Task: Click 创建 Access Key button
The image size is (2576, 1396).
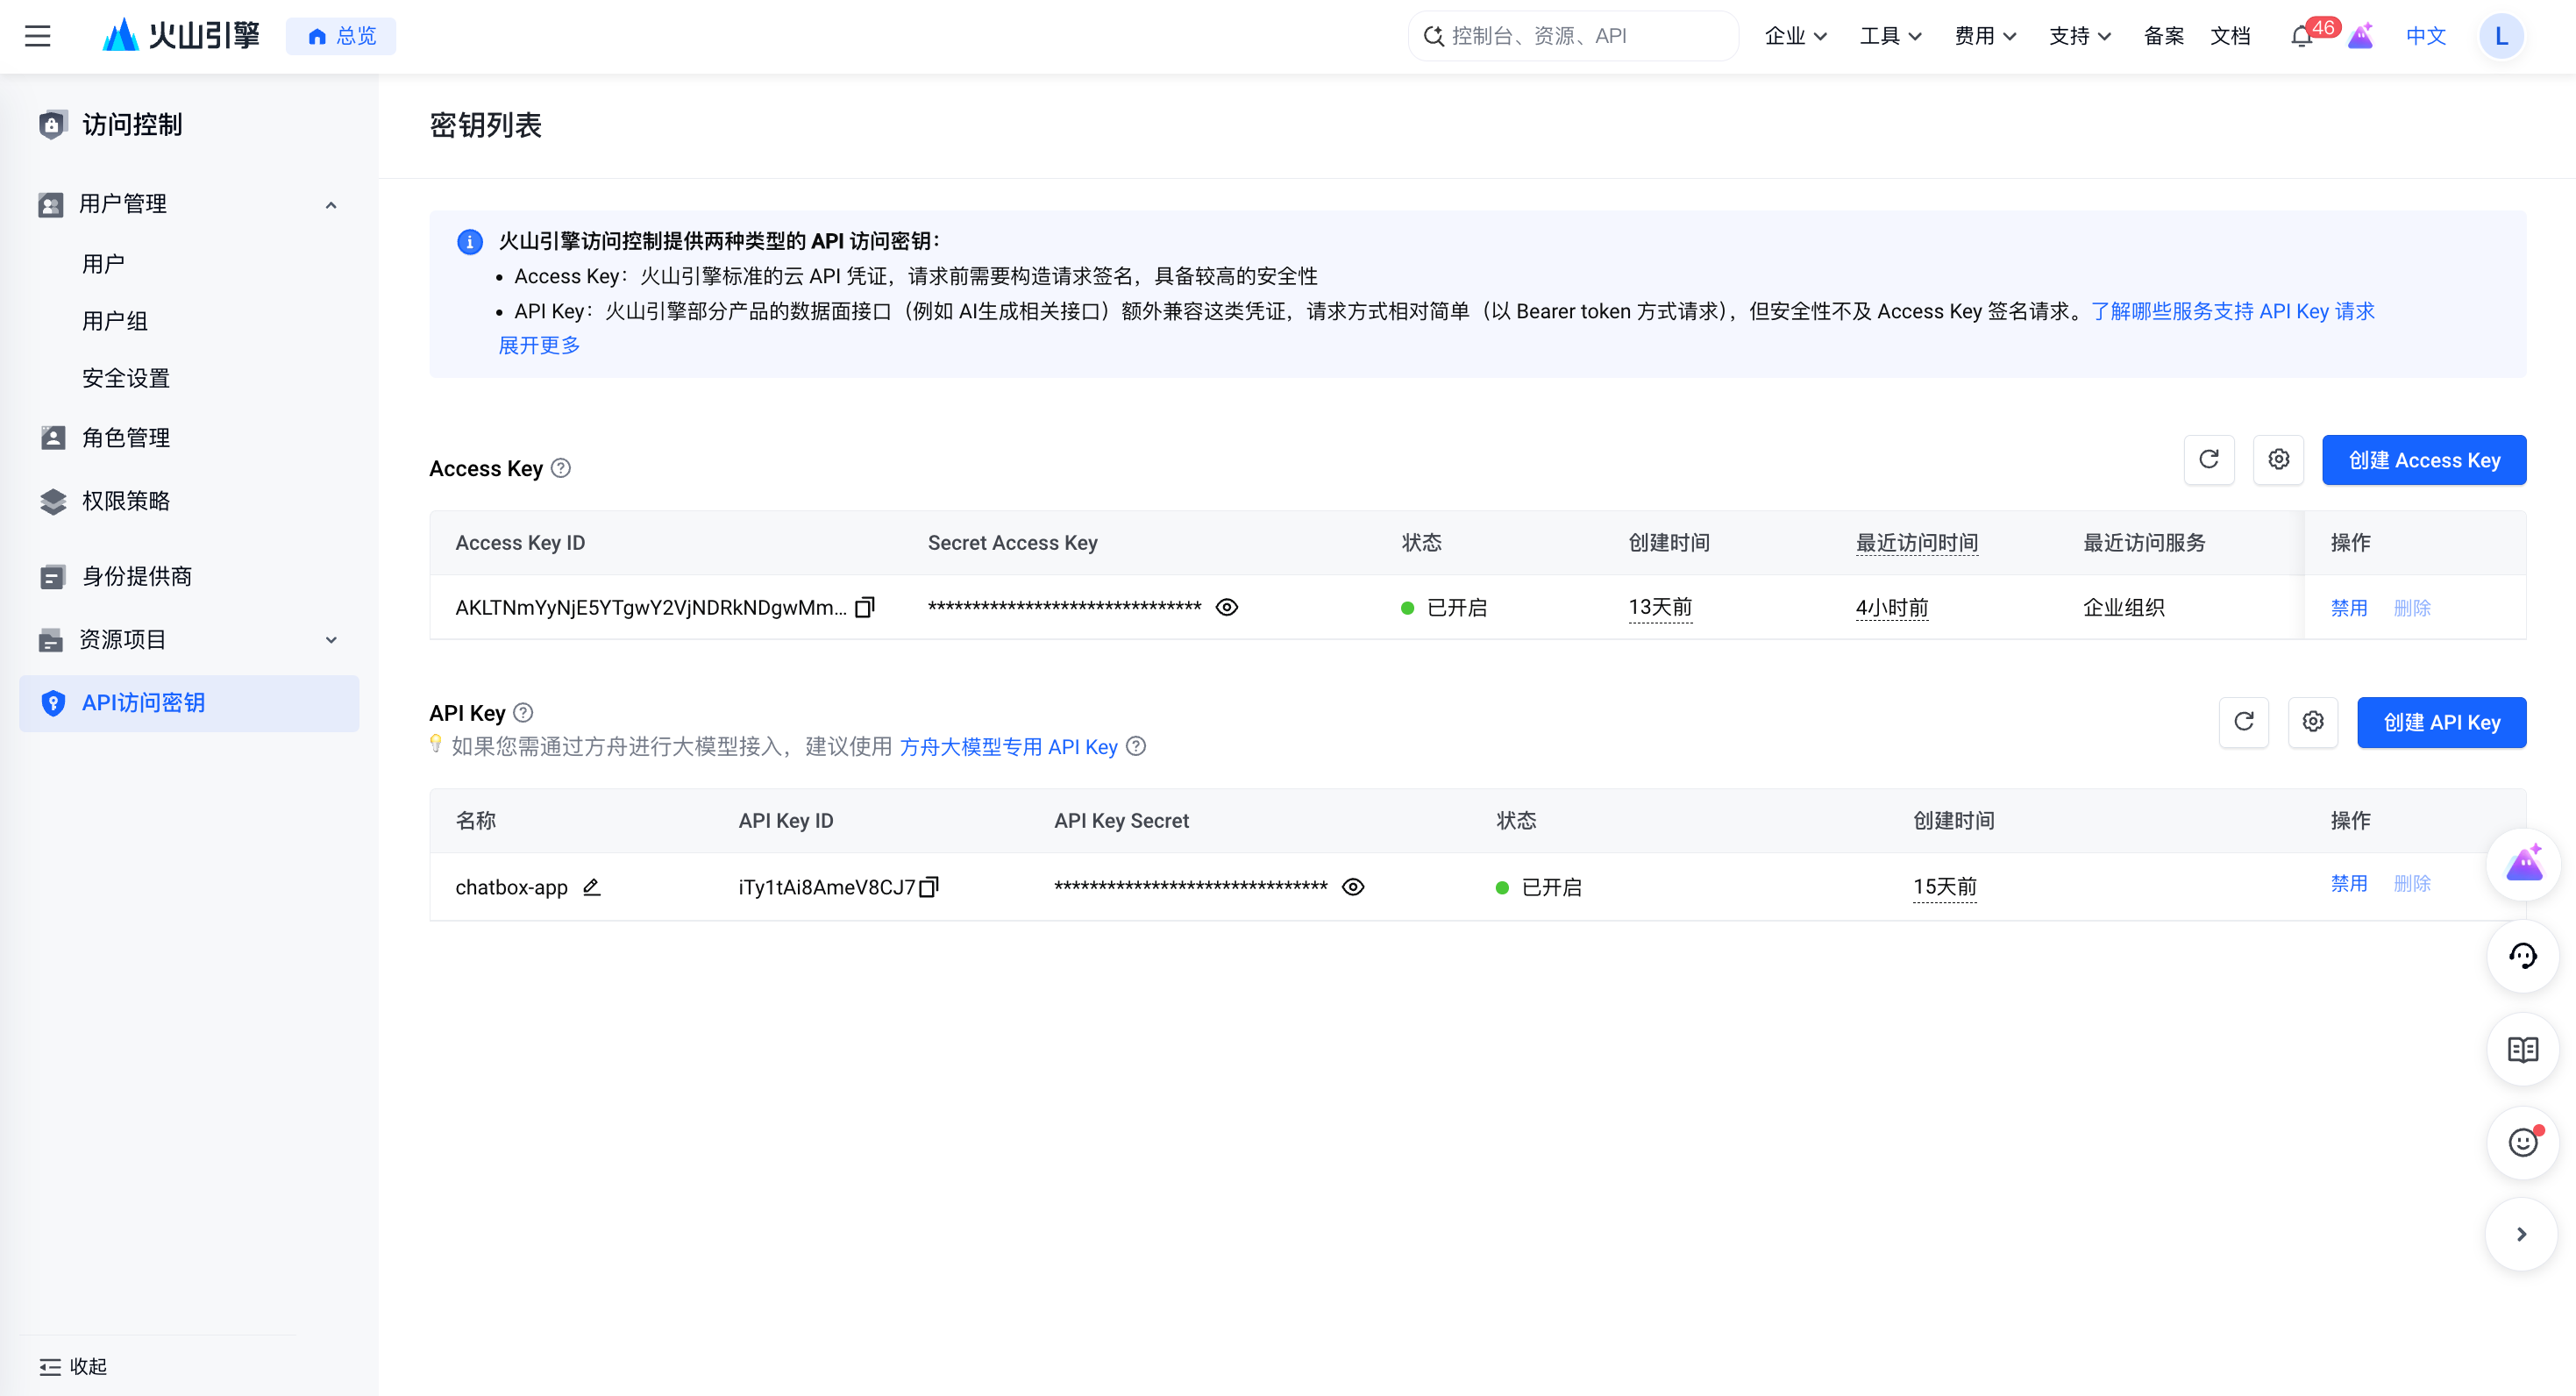Action: 2424,460
